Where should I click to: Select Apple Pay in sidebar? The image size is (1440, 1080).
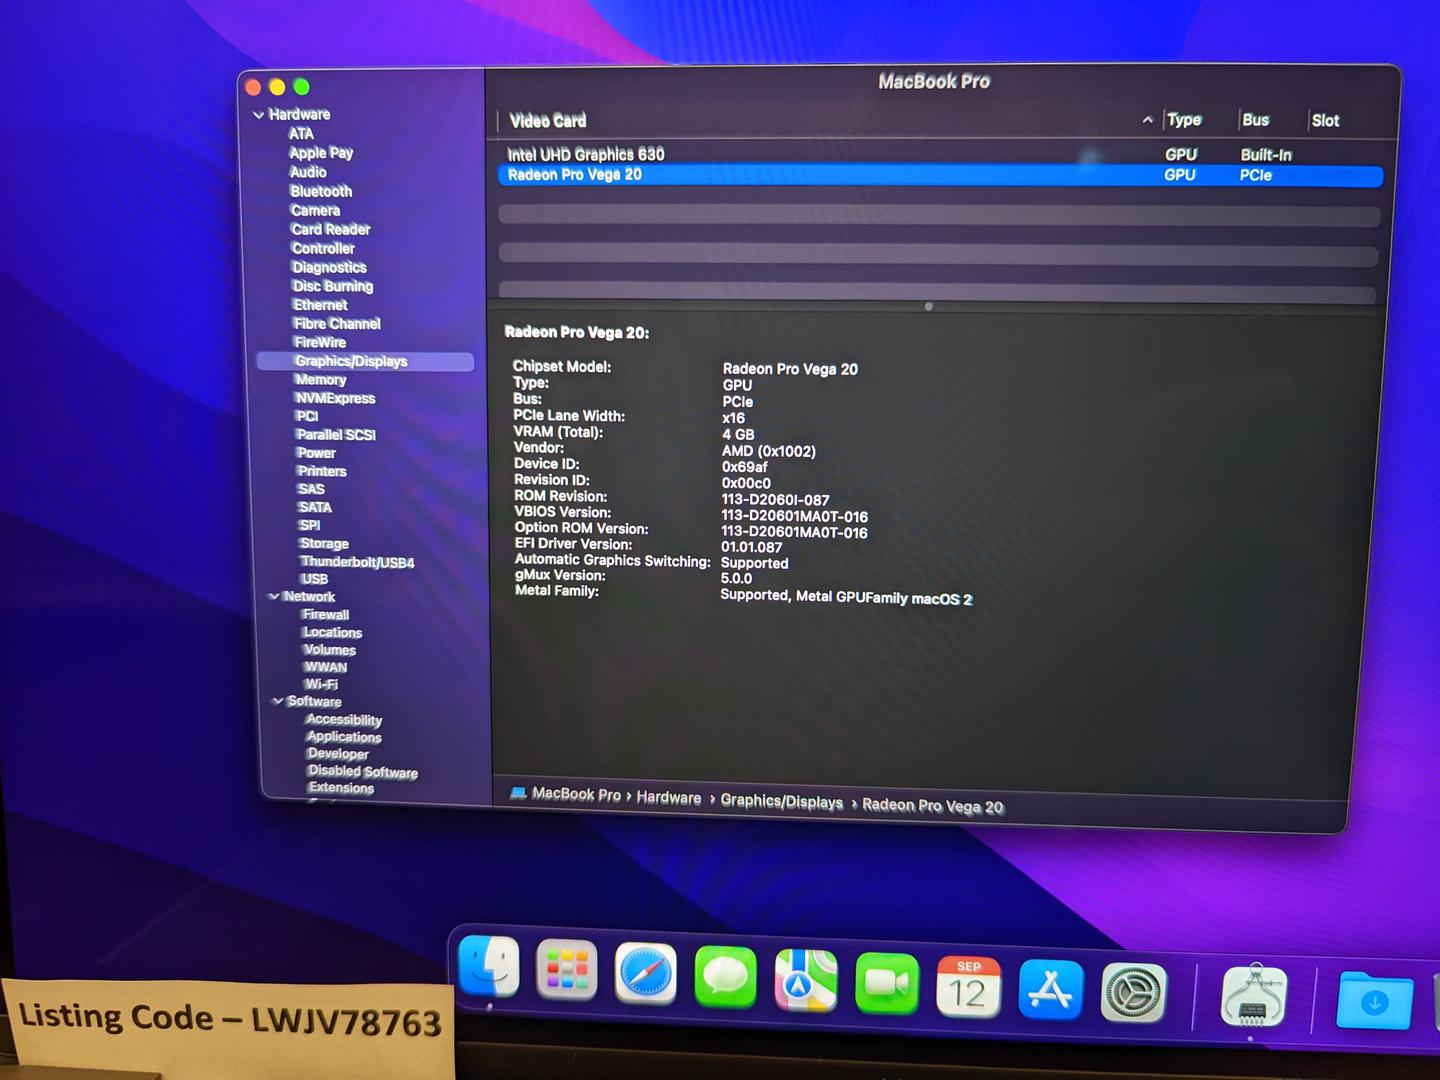(321, 153)
